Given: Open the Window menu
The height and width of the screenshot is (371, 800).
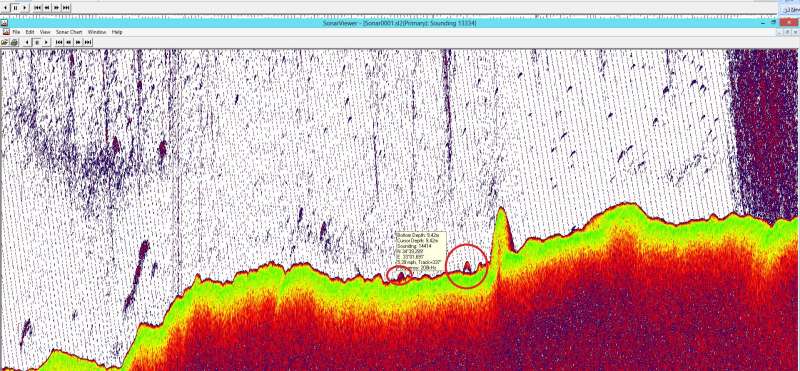Looking at the screenshot, I should (x=97, y=32).
